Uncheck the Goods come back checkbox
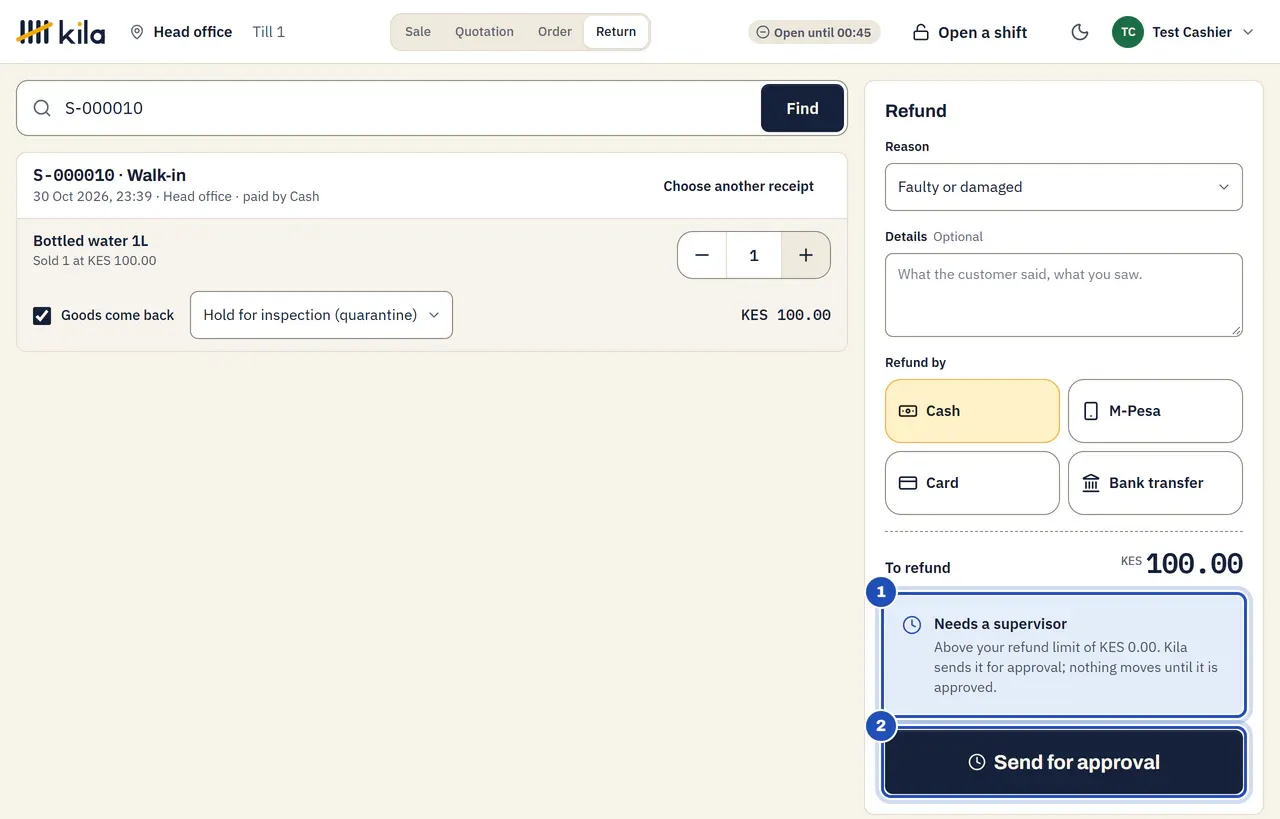The height and width of the screenshot is (819, 1280). [42, 315]
